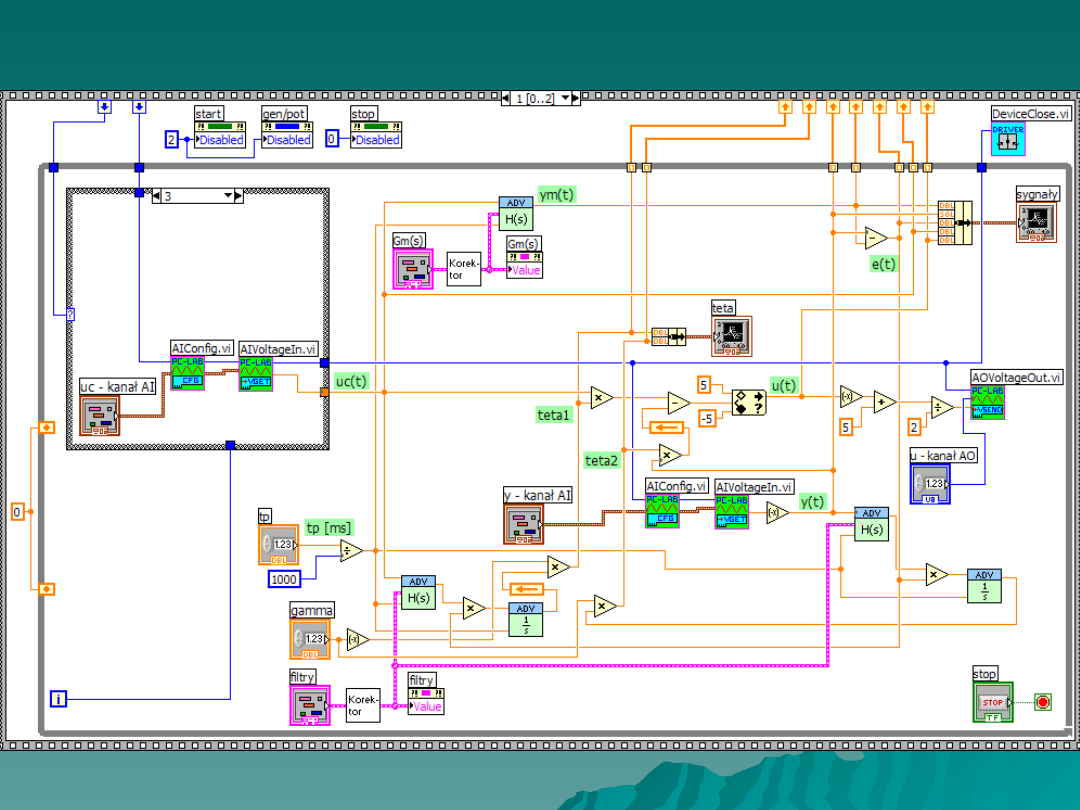Open the gen/pot Disabled property dropdown

pyautogui.click(x=289, y=140)
